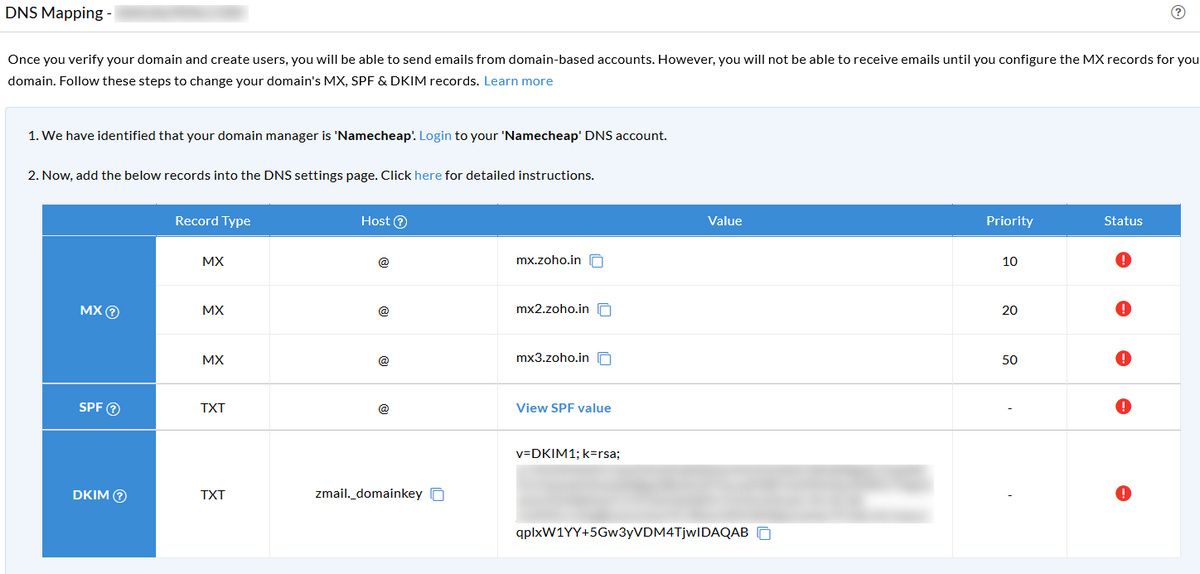Click the Status column header
The height and width of the screenshot is (574, 1200).
pyautogui.click(x=1123, y=221)
